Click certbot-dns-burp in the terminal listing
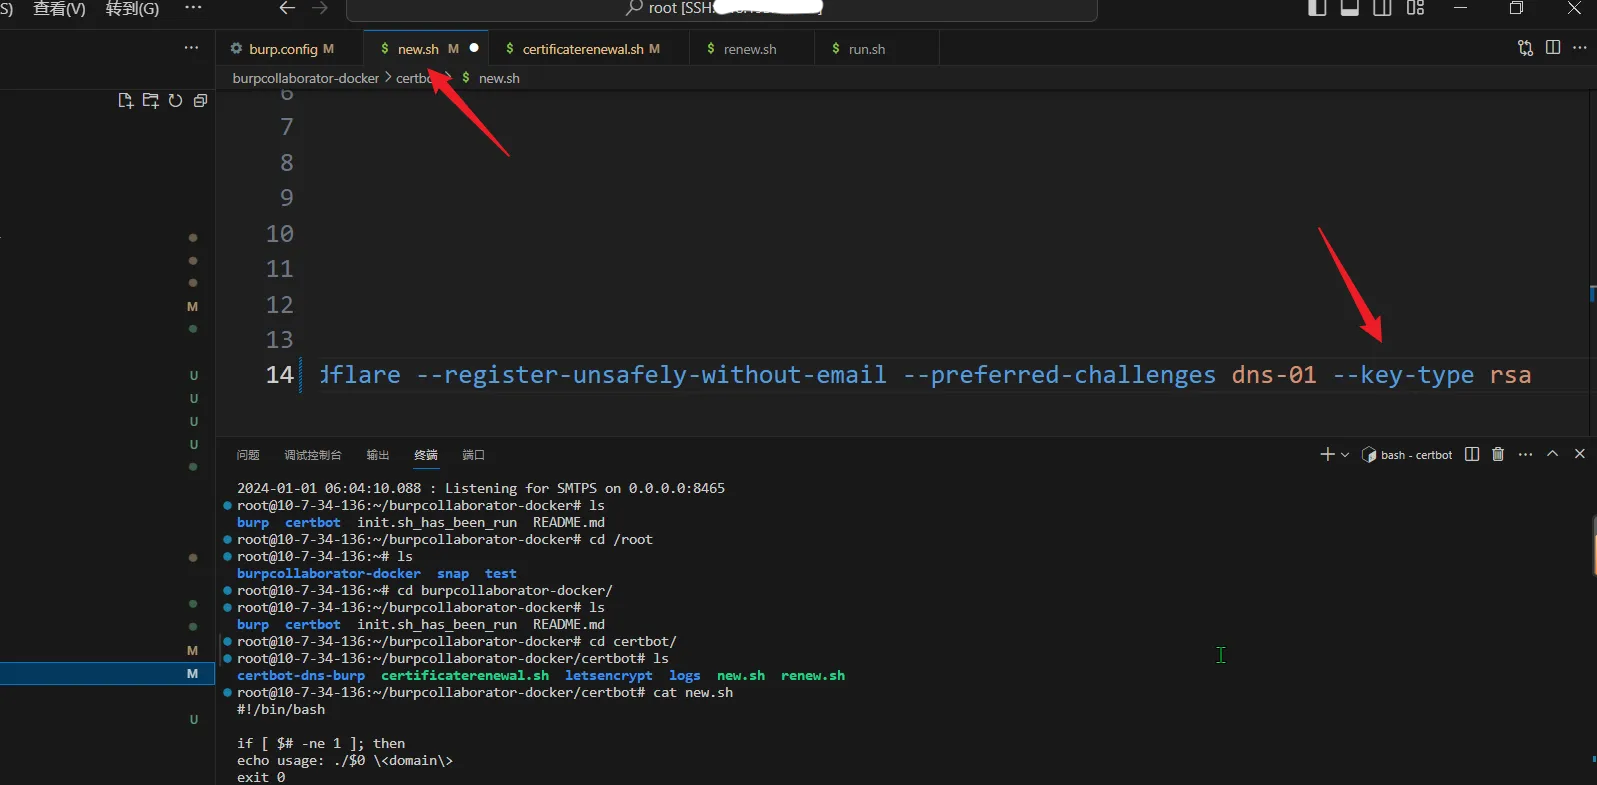Image resolution: width=1597 pixels, height=785 pixels. (301, 676)
